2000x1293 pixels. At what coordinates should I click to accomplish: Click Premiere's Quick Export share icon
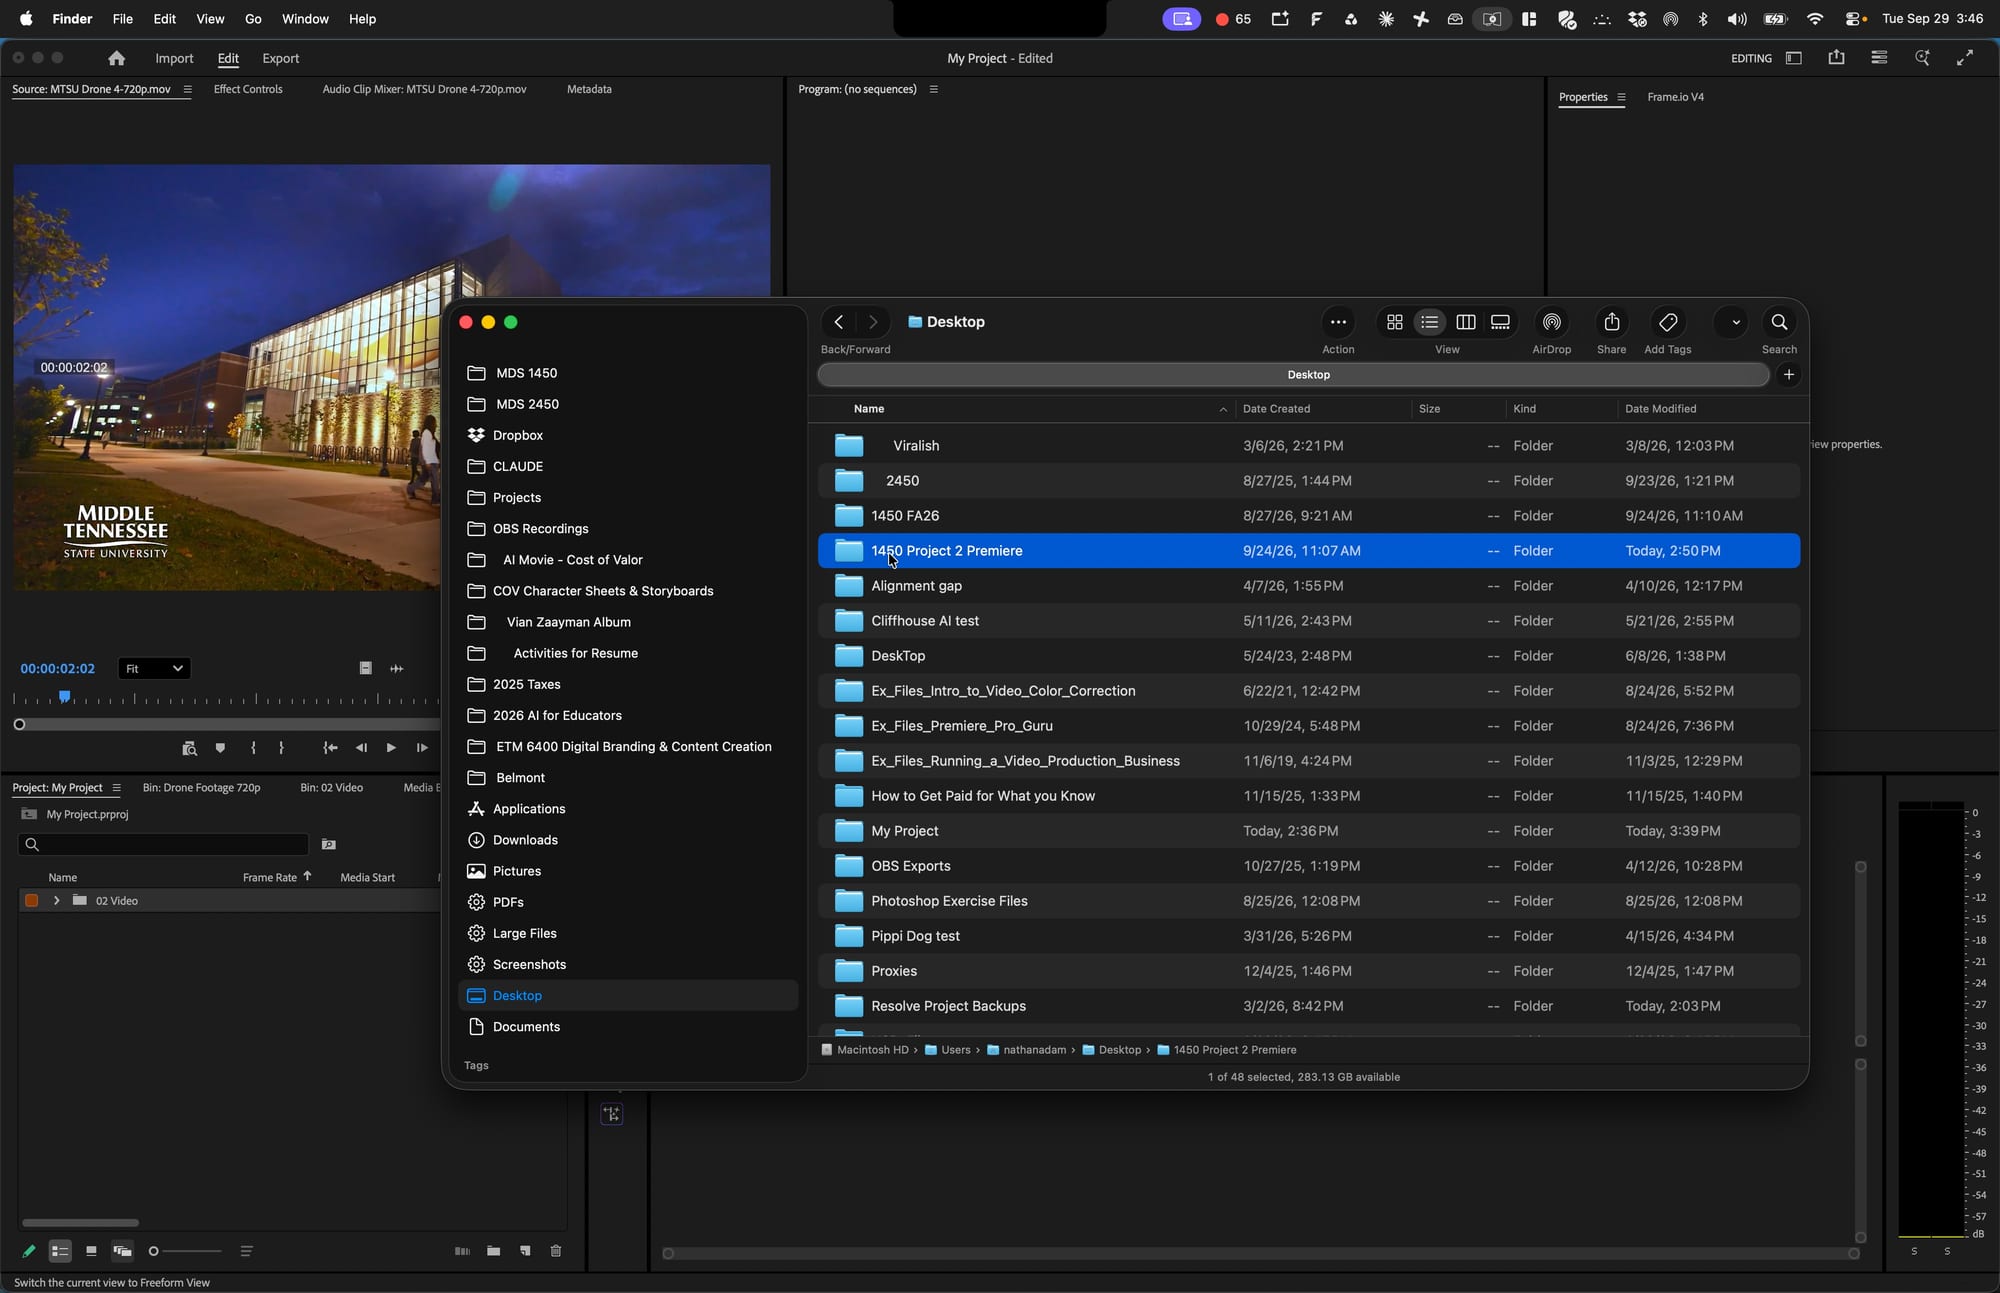point(1836,57)
